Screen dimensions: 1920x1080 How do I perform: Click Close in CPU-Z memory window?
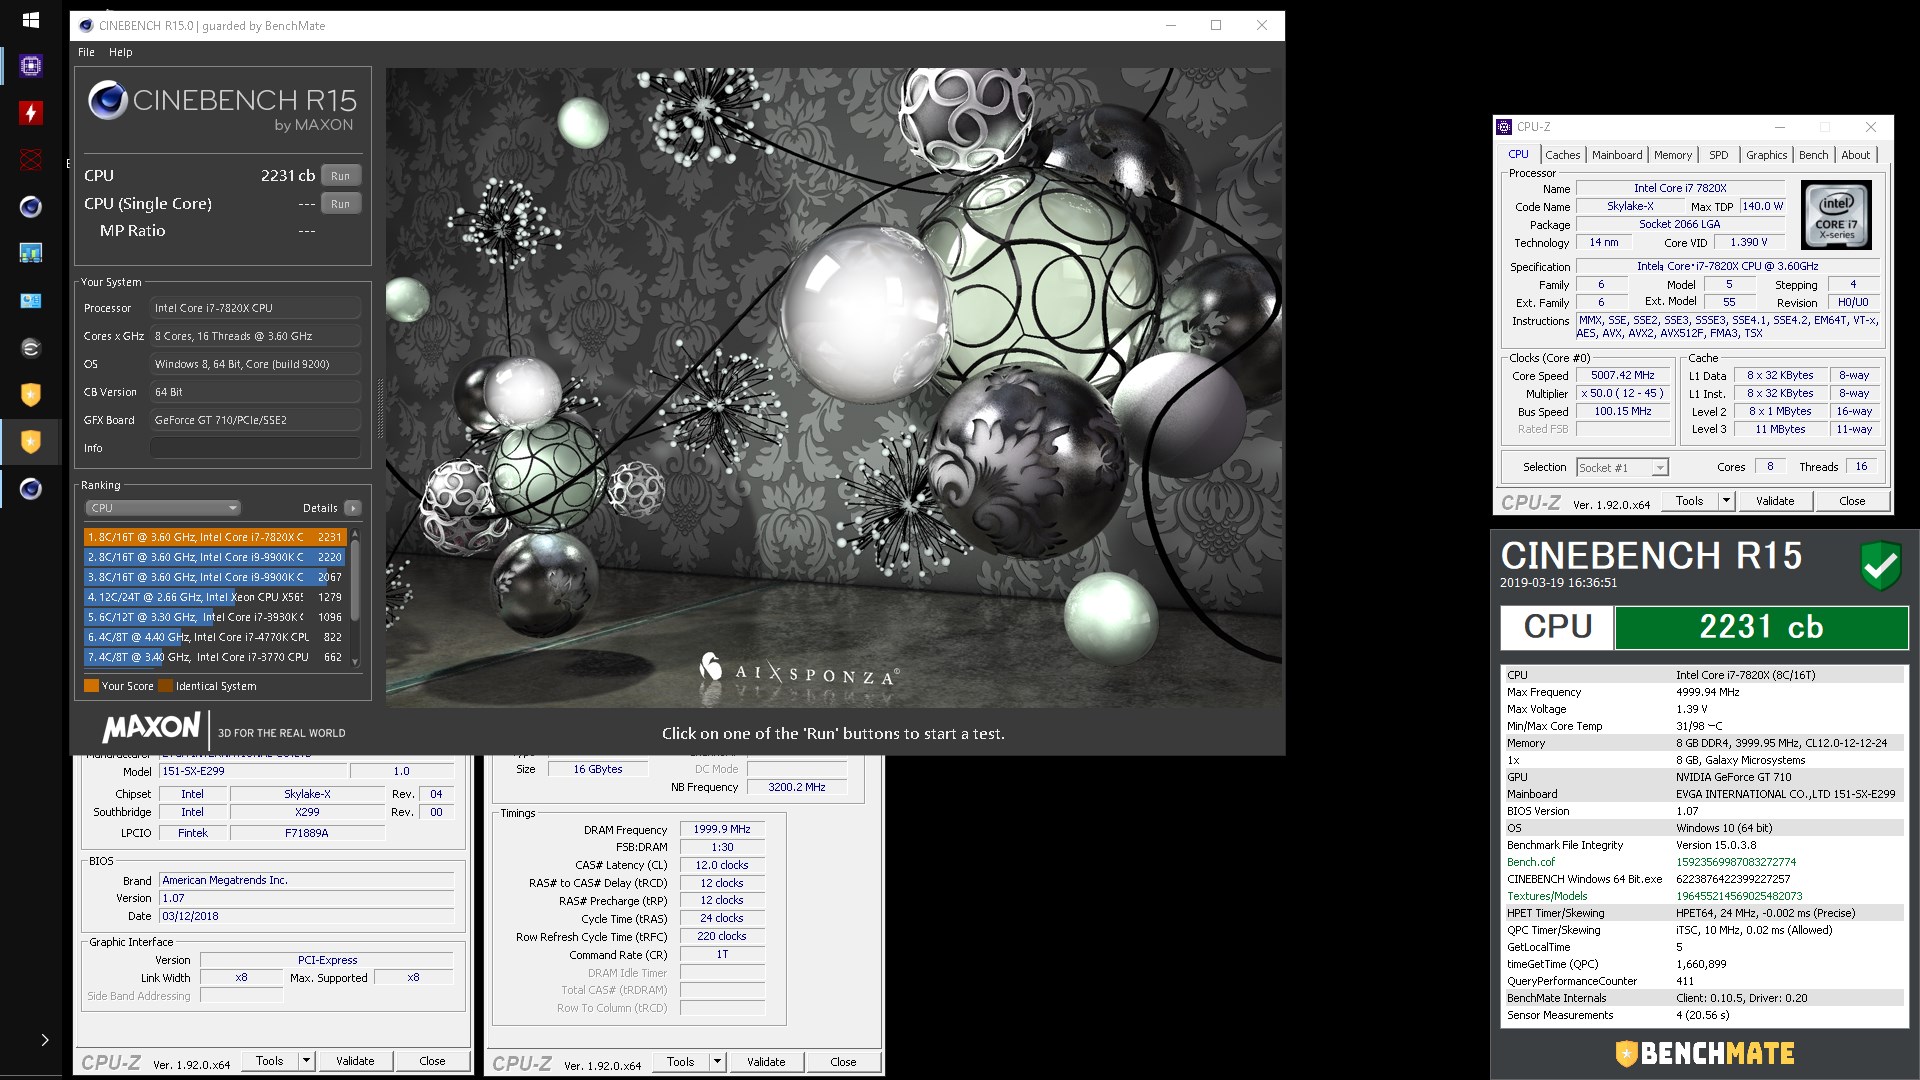(843, 1062)
